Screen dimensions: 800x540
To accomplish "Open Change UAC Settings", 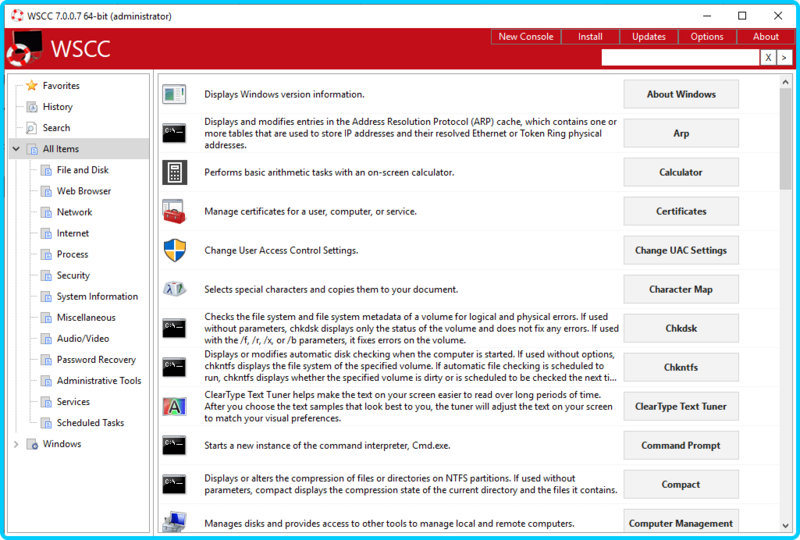I will 681,251.
